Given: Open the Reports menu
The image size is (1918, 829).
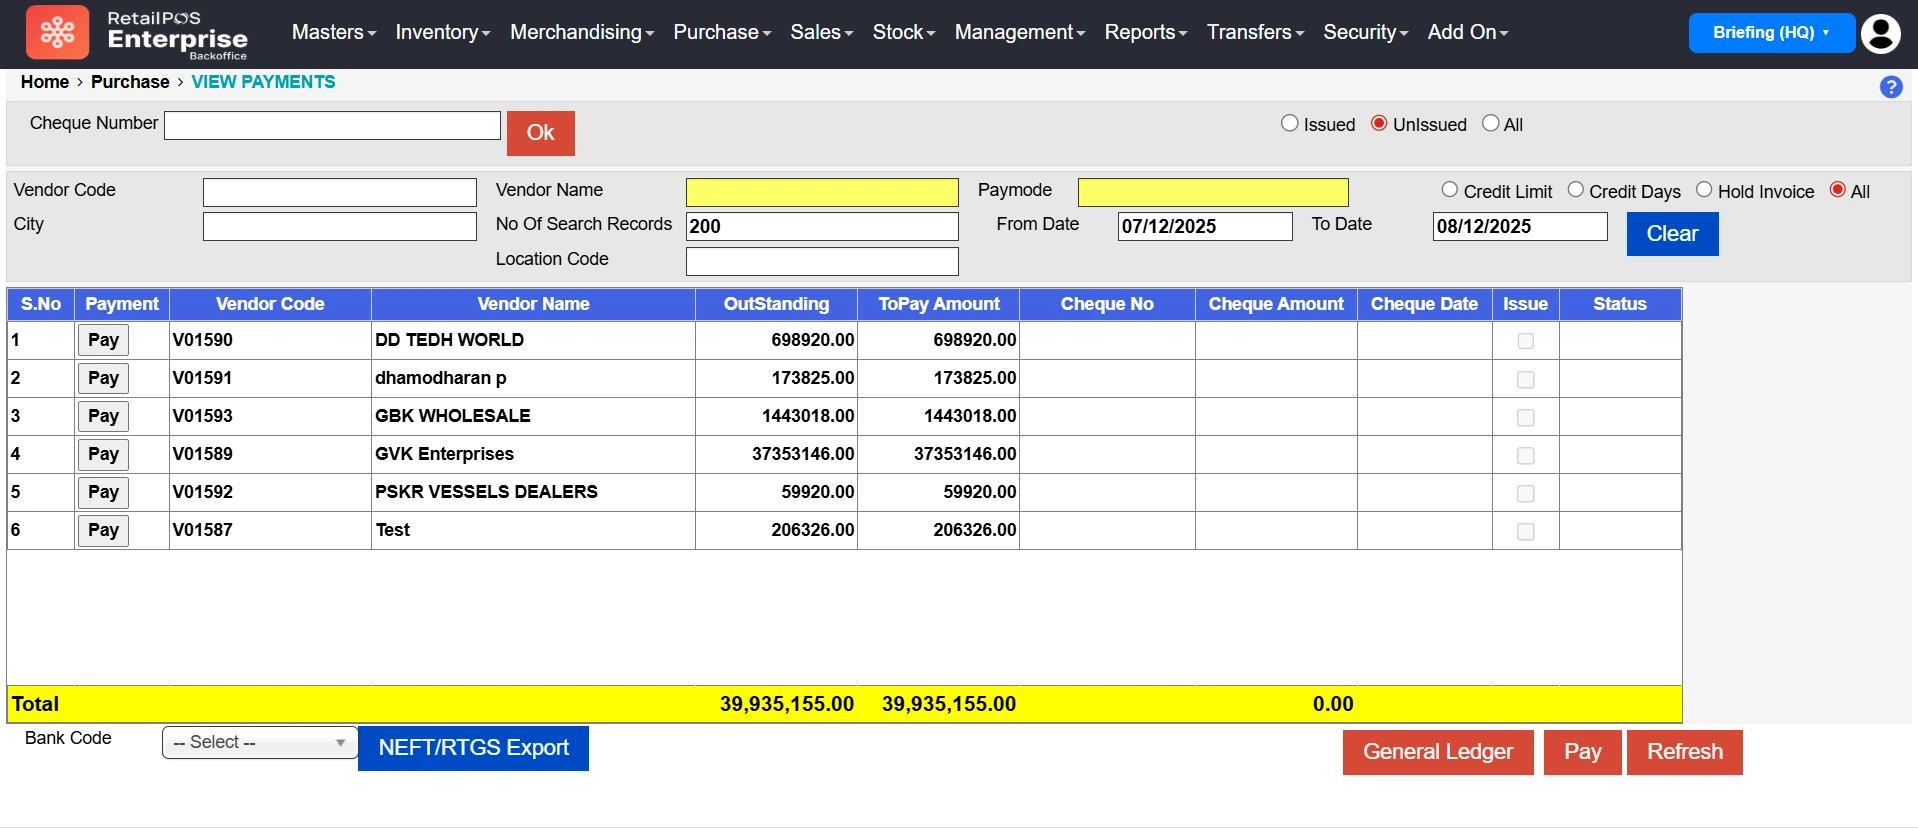Looking at the screenshot, I should click(1145, 32).
